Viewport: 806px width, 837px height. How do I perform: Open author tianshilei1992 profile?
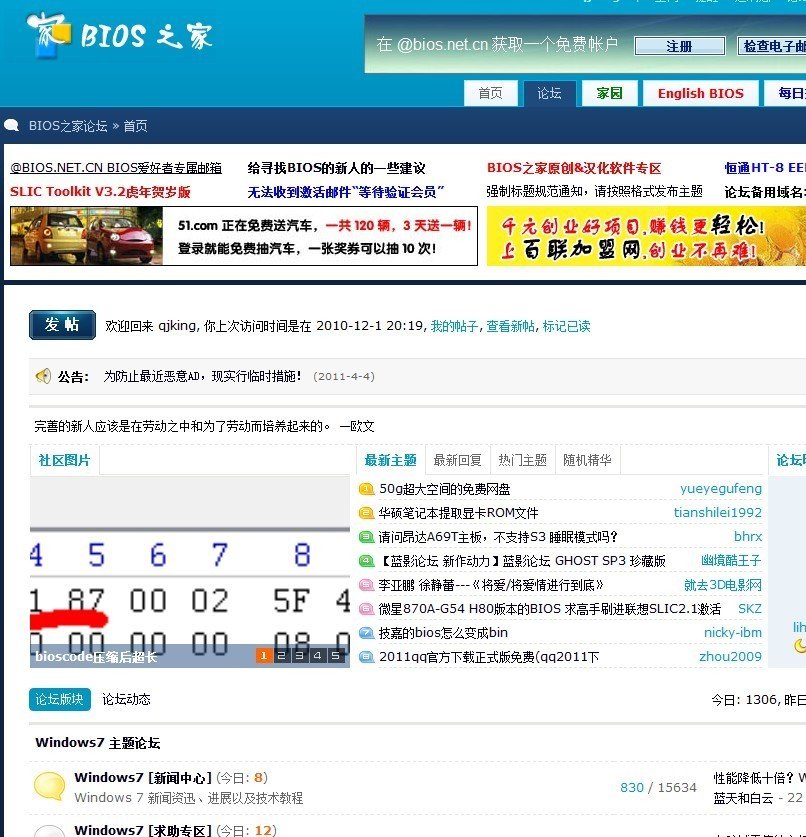(x=717, y=513)
